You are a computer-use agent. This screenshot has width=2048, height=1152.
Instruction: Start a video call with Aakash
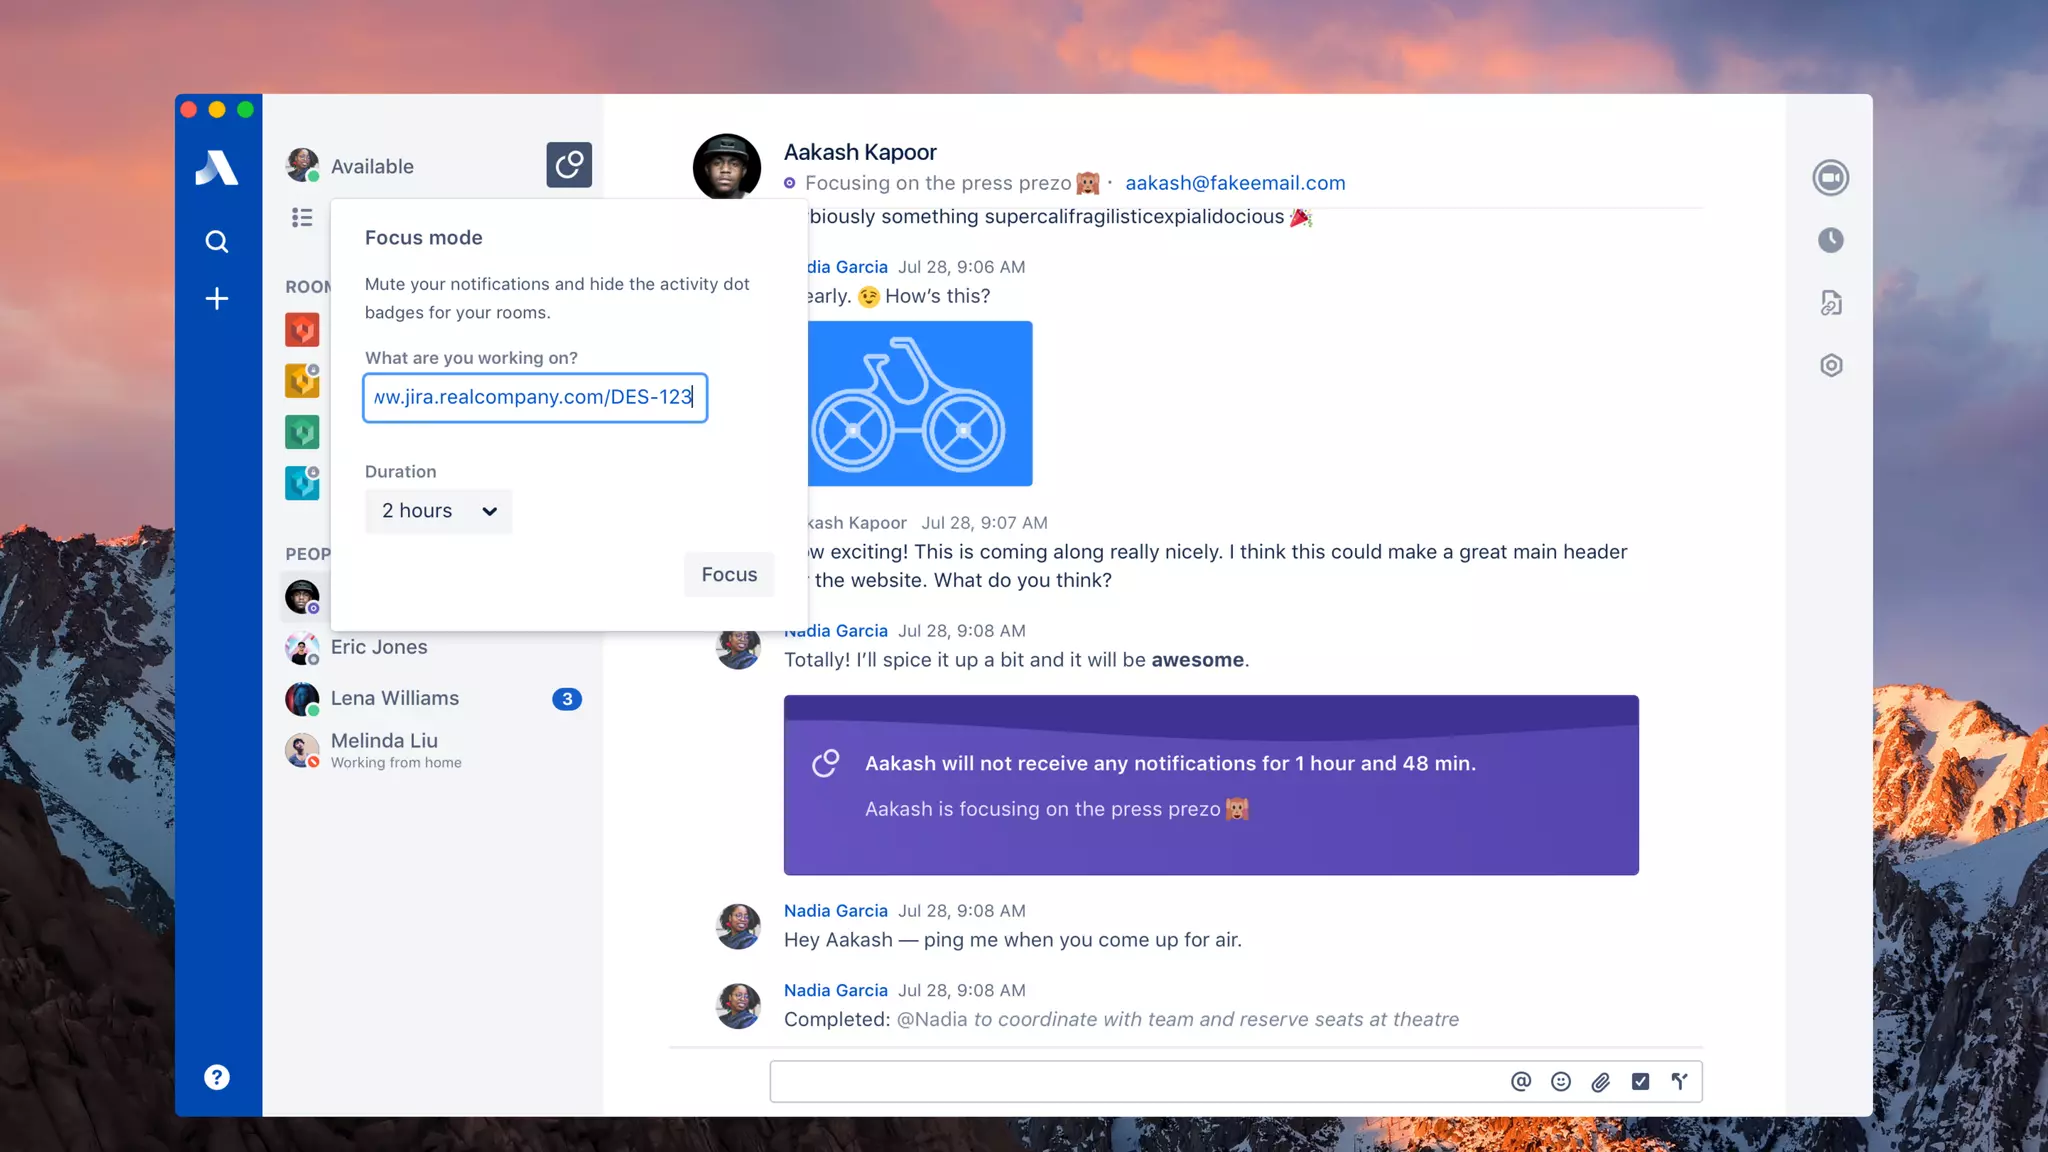1830,178
